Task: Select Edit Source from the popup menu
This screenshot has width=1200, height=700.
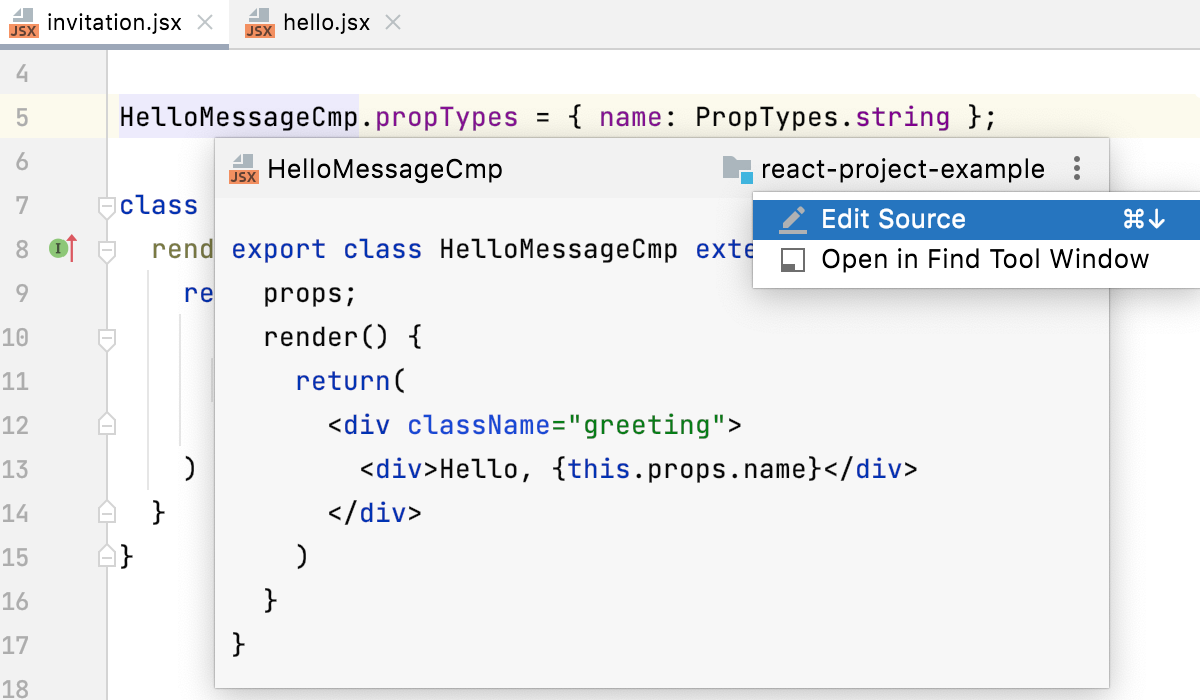Action: point(891,218)
